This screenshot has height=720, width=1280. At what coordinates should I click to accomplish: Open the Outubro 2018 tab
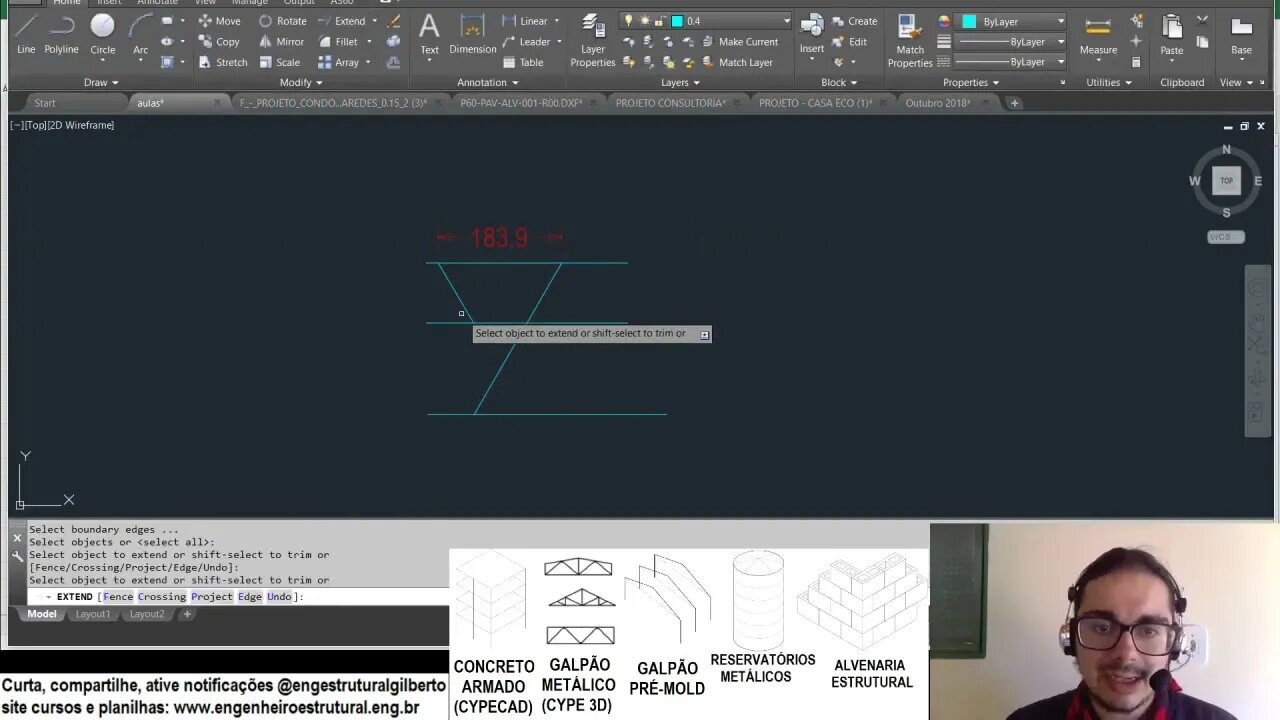937,103
